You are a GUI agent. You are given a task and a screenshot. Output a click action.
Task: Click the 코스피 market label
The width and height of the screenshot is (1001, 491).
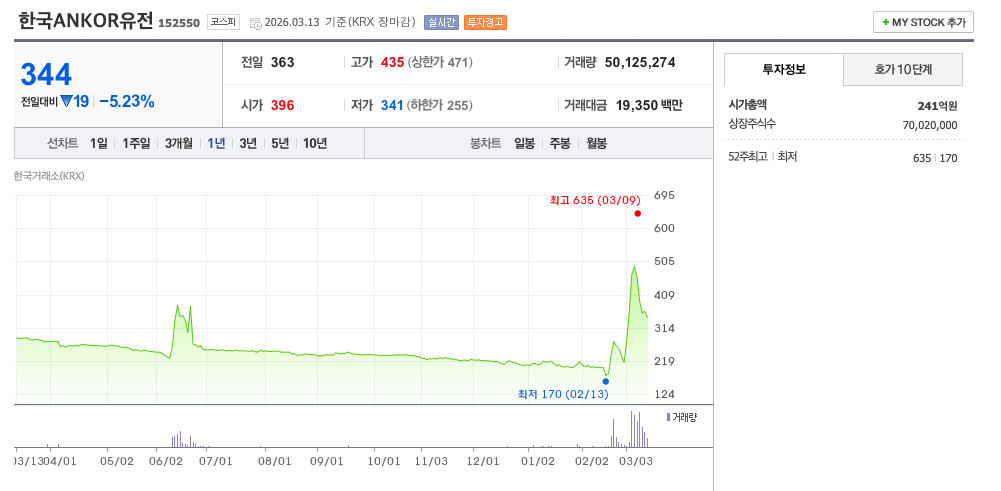pos(223,22)
